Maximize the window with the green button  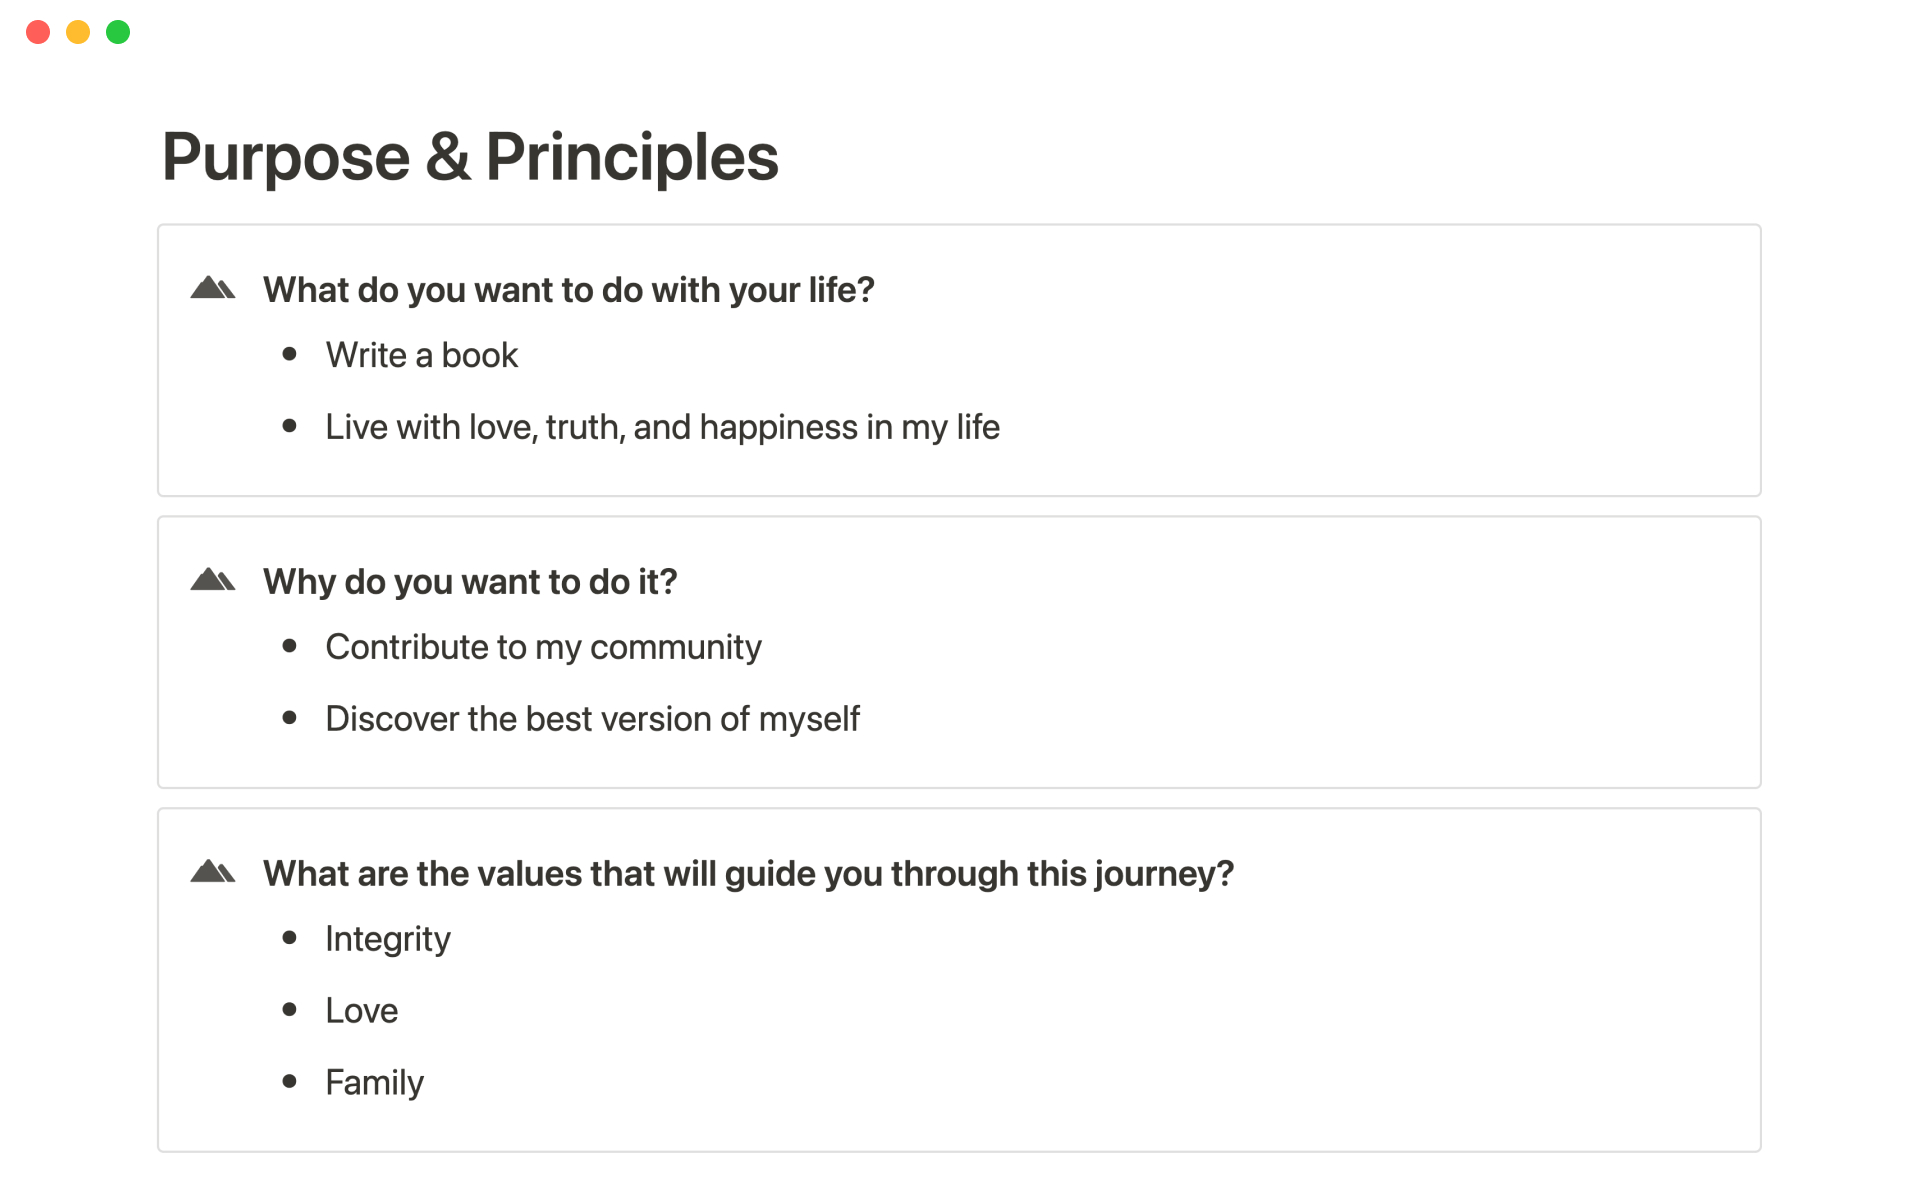tap(118, 32)
